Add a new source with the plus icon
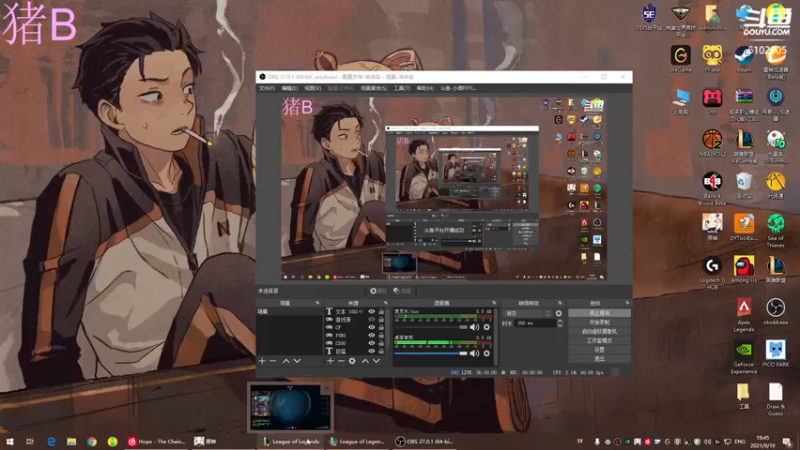 [x=330, y=361]
